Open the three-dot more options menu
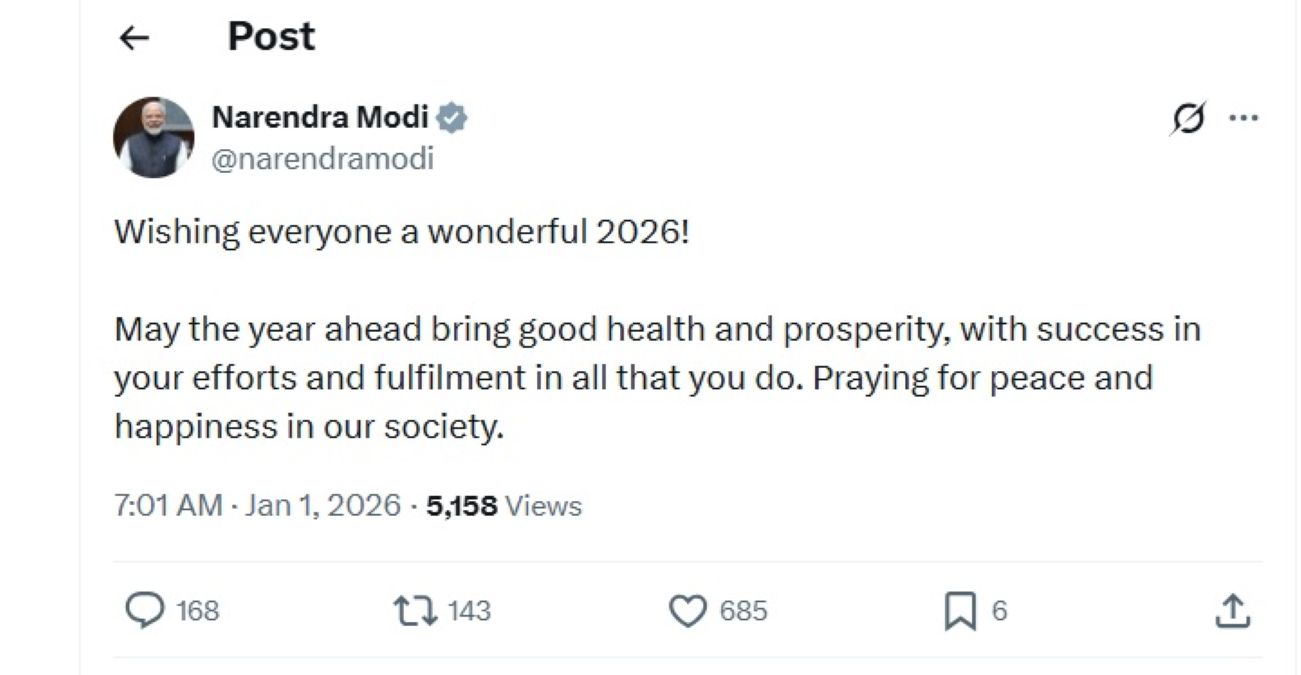The height and width of the screenshot is (675, 1301). 1243,118
